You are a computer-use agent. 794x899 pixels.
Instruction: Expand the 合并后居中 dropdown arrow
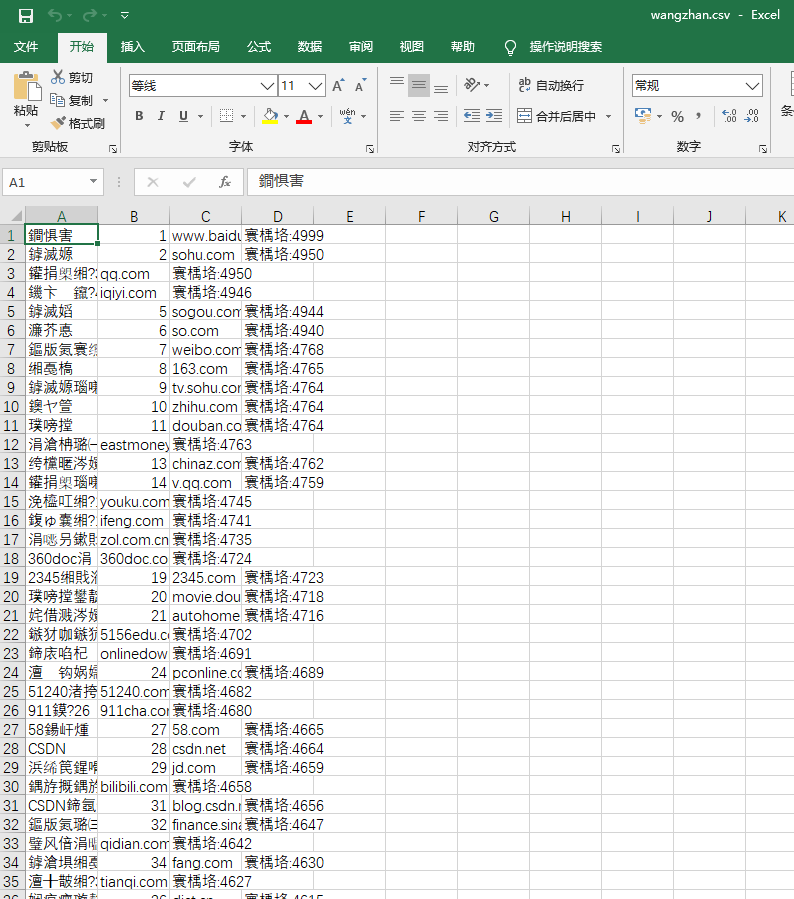(x=608, y=116)
